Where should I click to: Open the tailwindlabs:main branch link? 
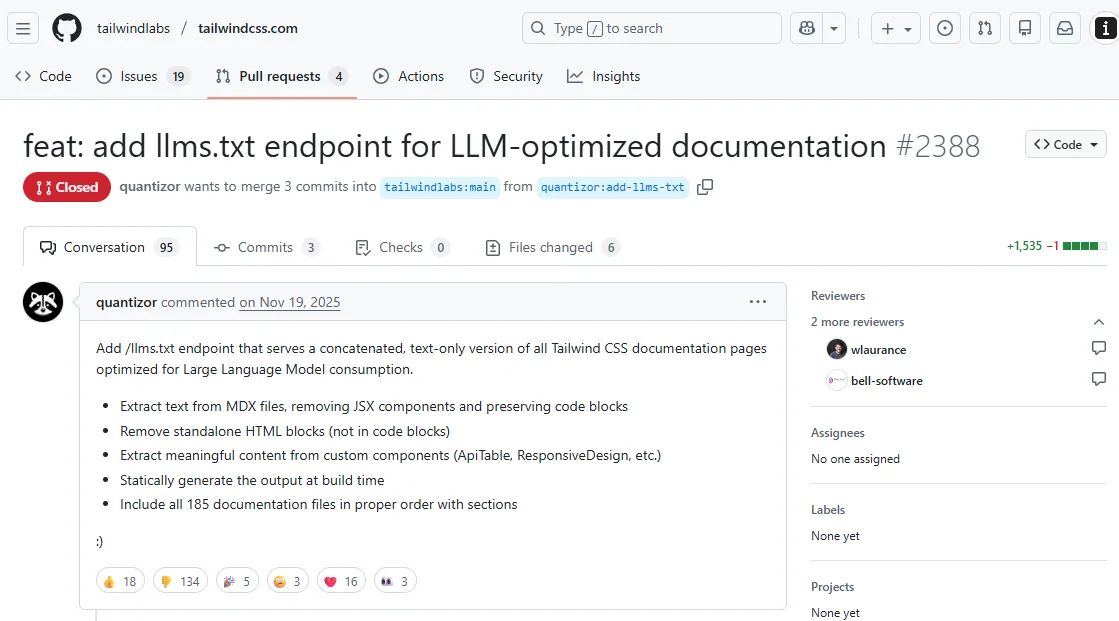click(440, 187)
